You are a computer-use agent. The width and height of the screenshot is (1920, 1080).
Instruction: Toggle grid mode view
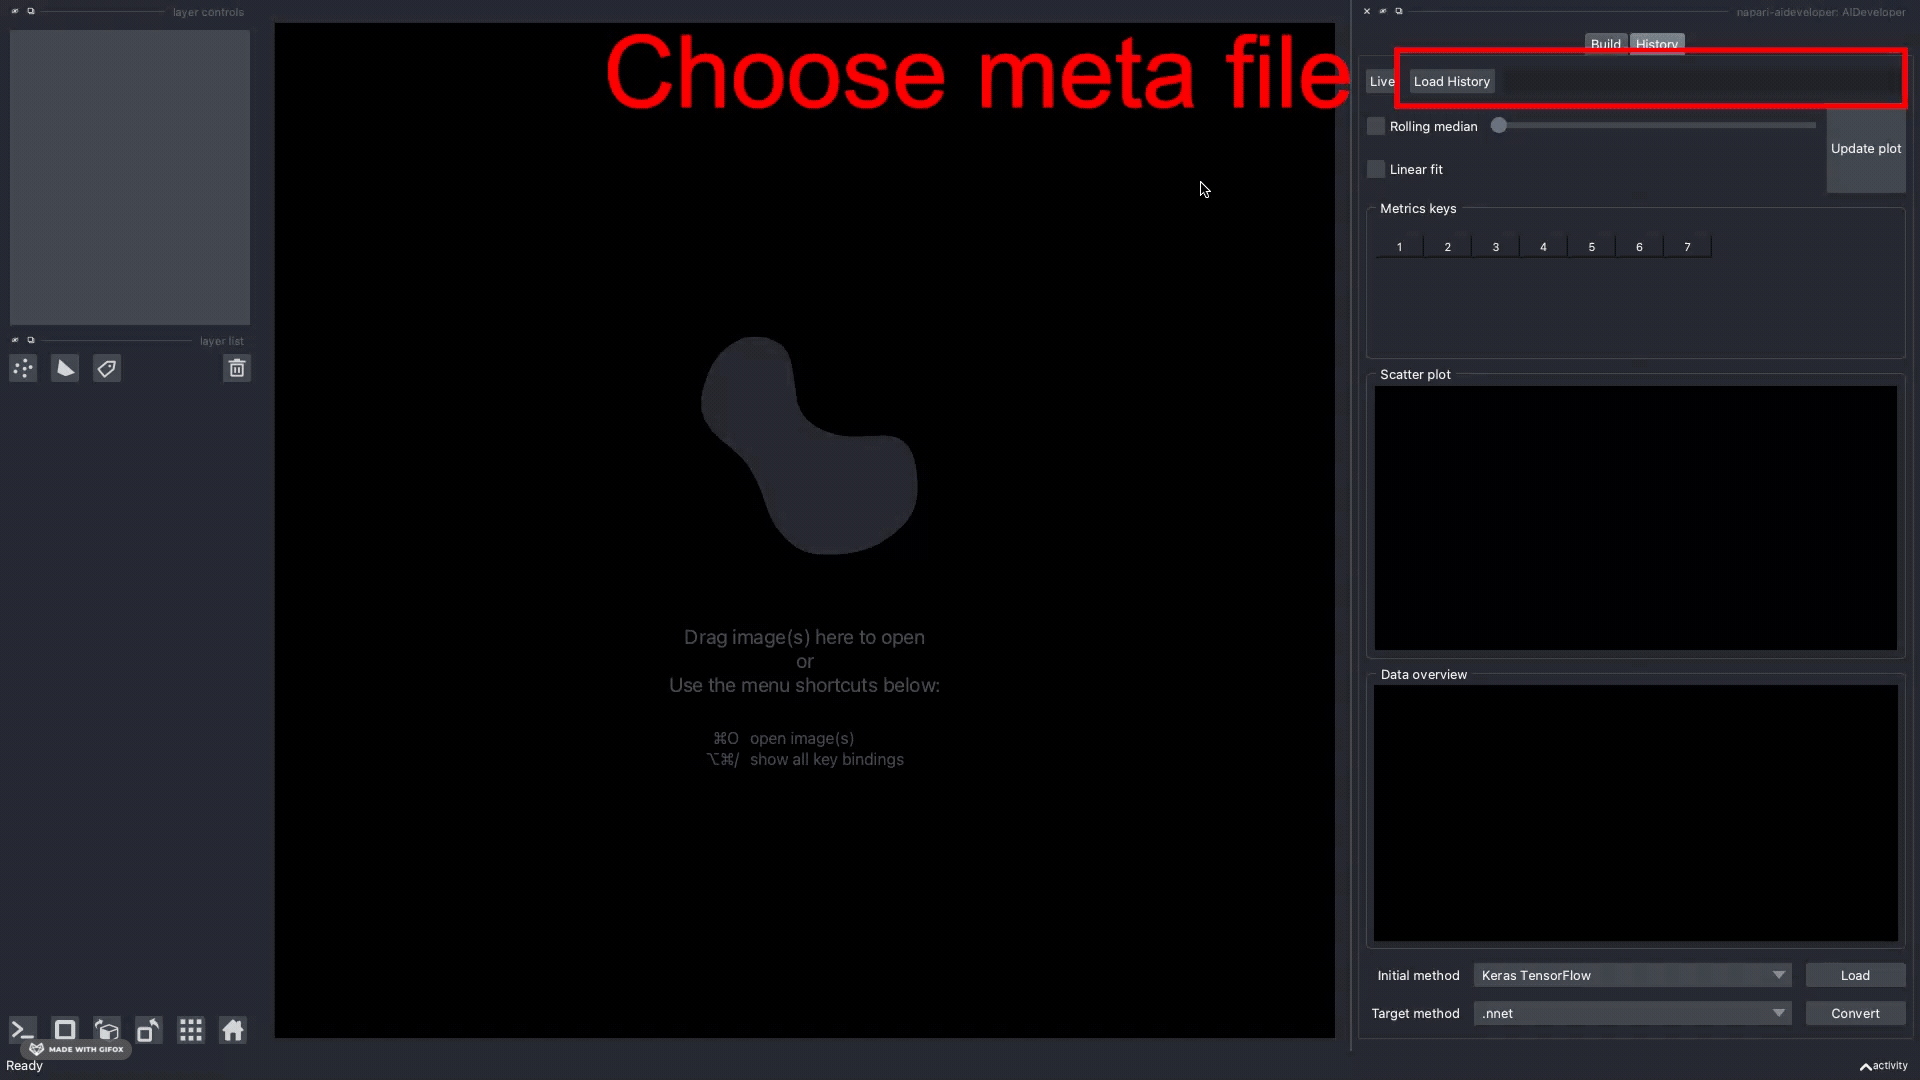click(191, 1030)
